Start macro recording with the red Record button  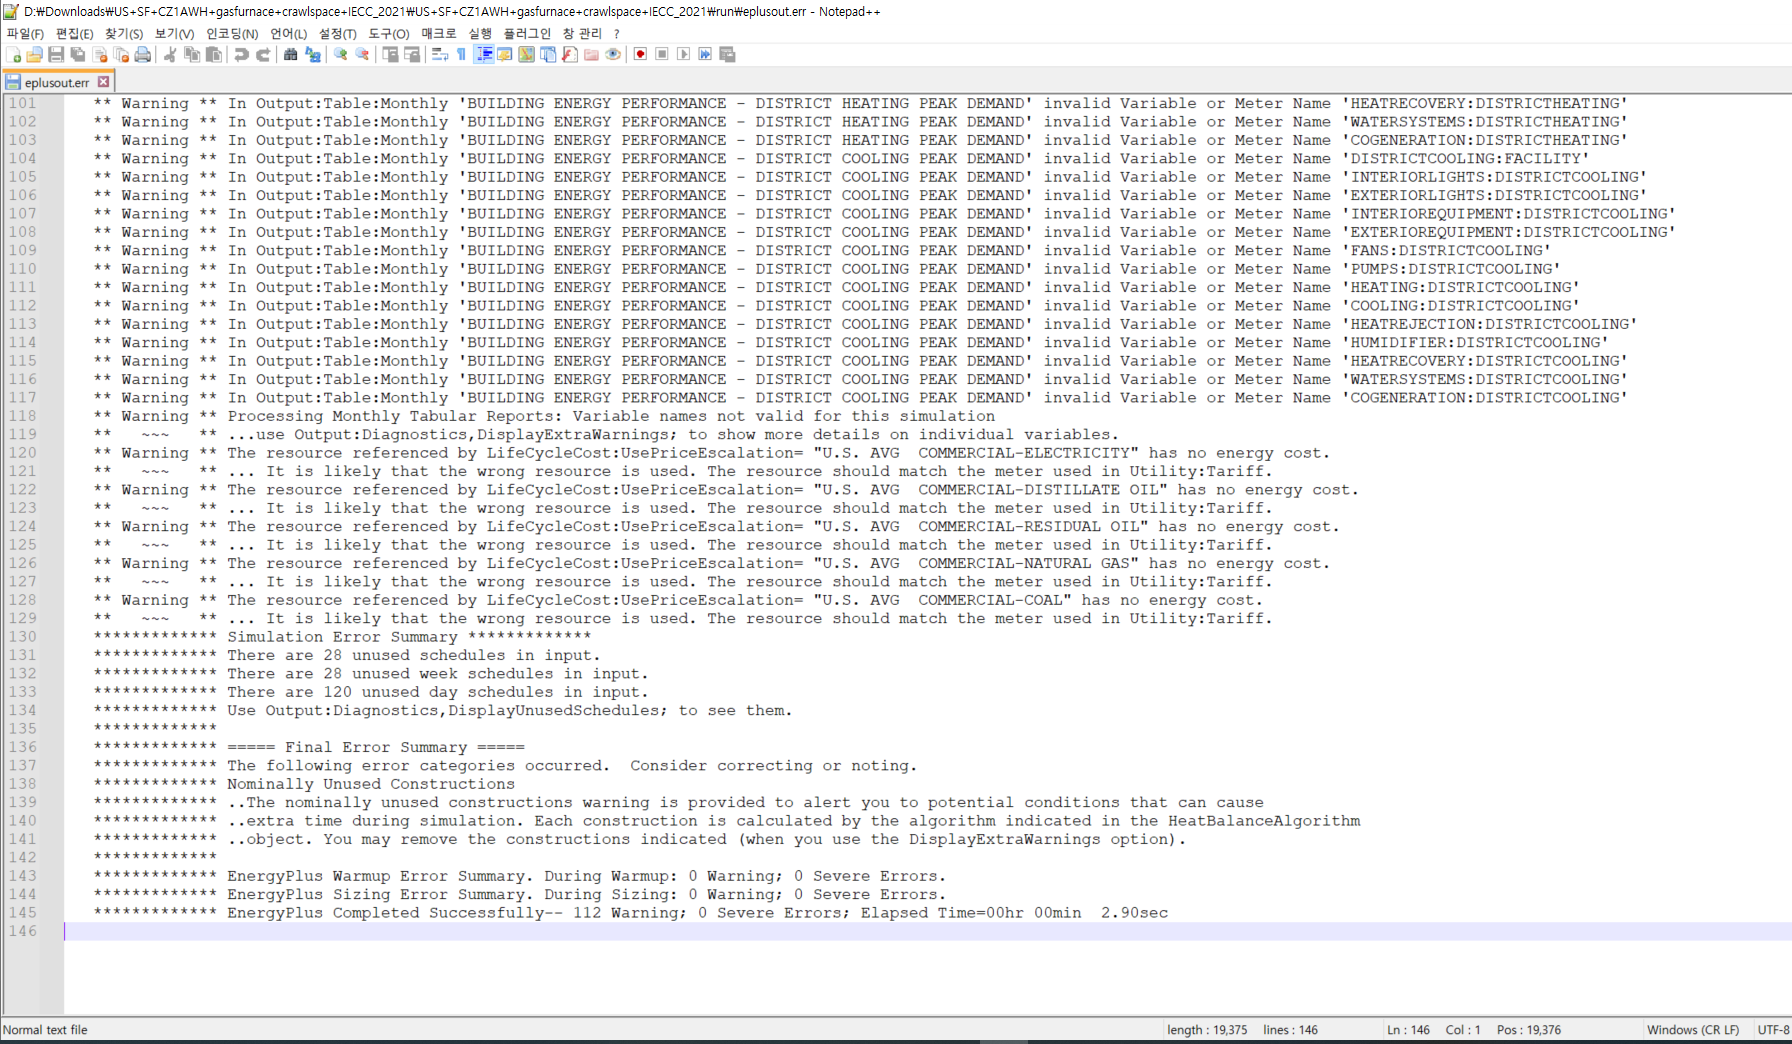pos(640,54)
